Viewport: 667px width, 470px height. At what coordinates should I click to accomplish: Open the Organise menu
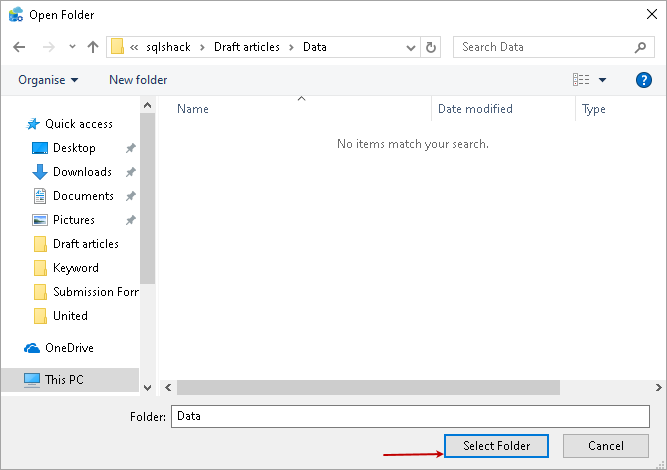click(x=48, y=80)
